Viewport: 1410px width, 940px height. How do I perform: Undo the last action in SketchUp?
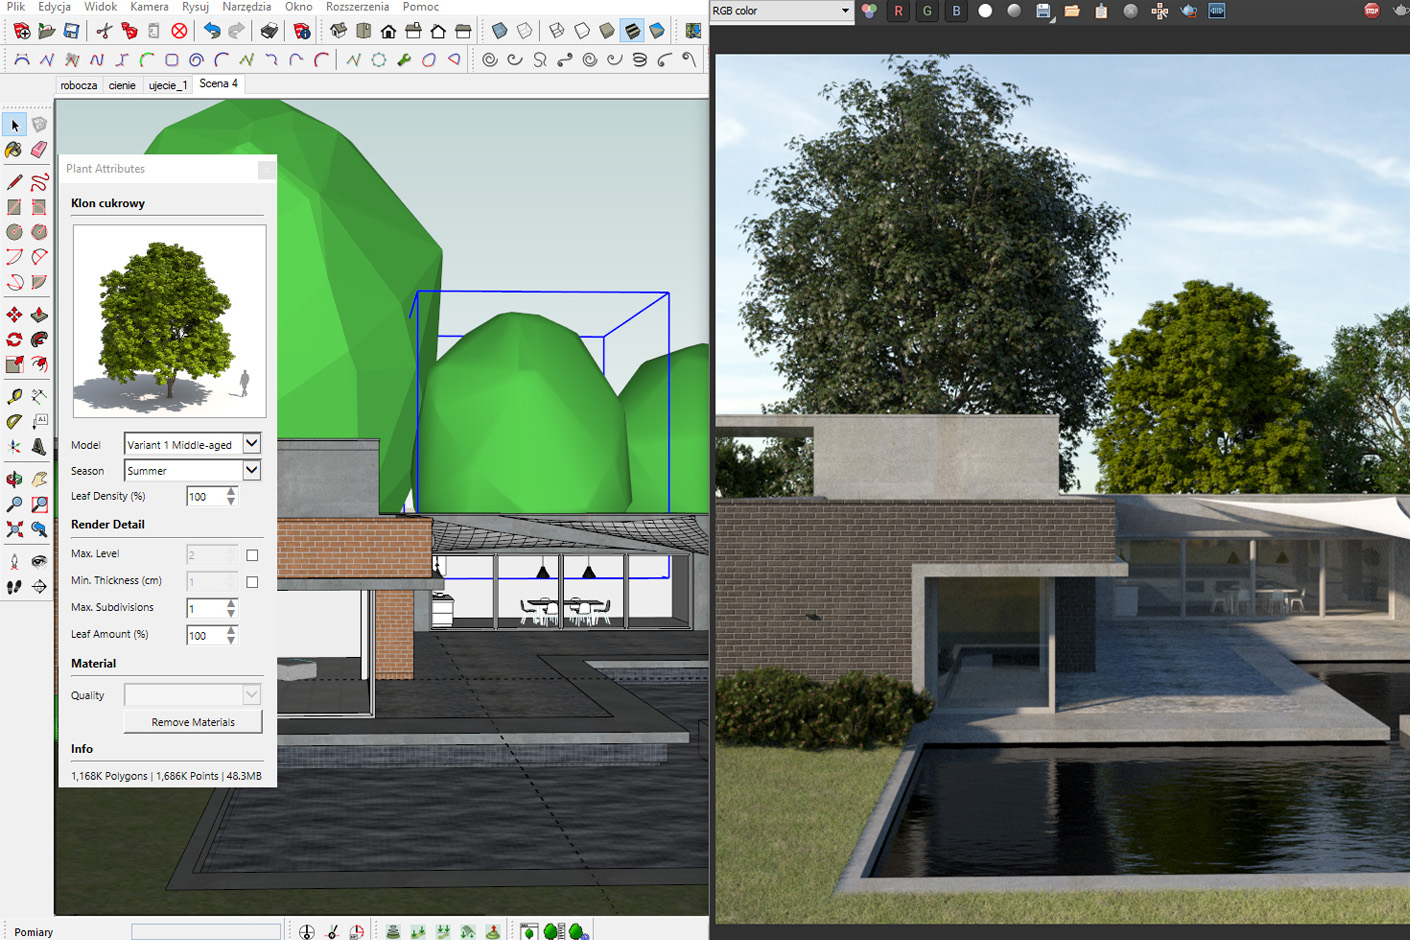pyautogui.click(x=211, y=30)
